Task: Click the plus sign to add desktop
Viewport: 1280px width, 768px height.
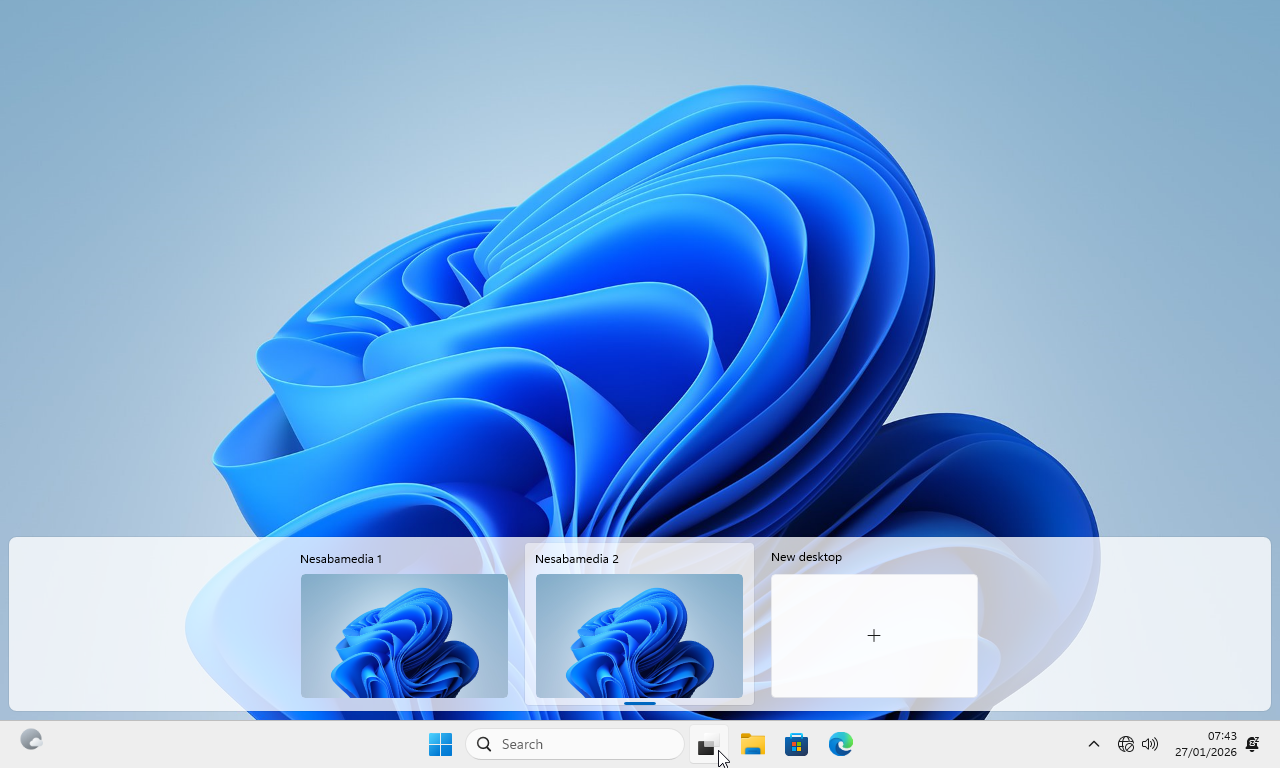Action: [874, 636]
